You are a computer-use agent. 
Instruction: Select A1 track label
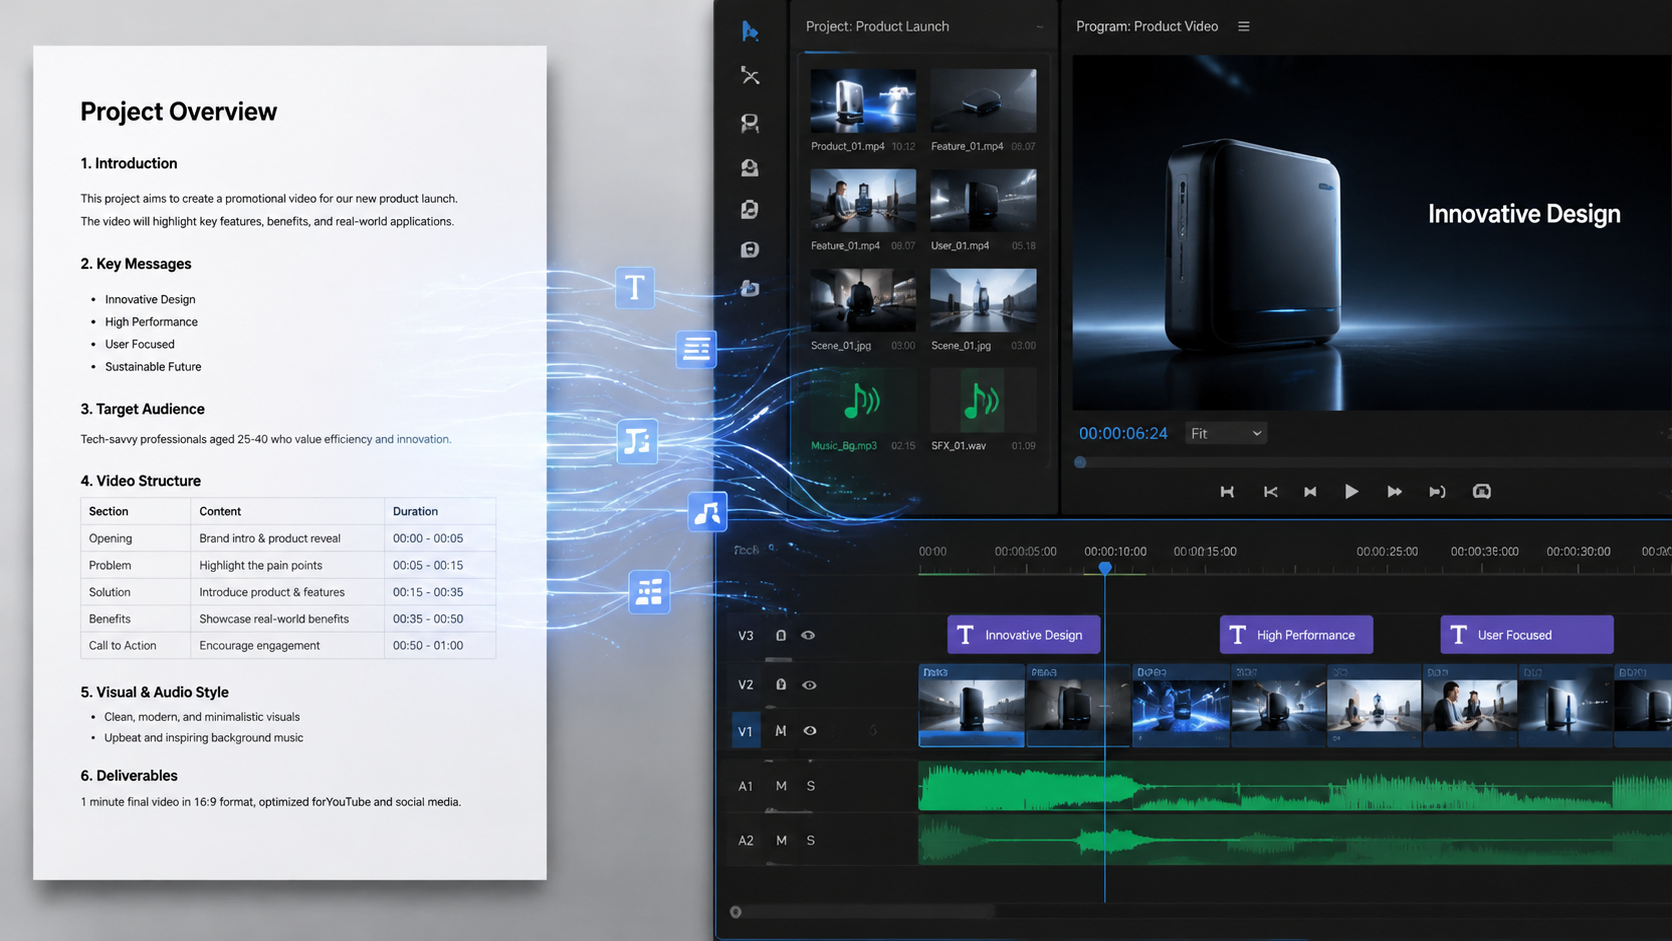(x=745, y=786)
